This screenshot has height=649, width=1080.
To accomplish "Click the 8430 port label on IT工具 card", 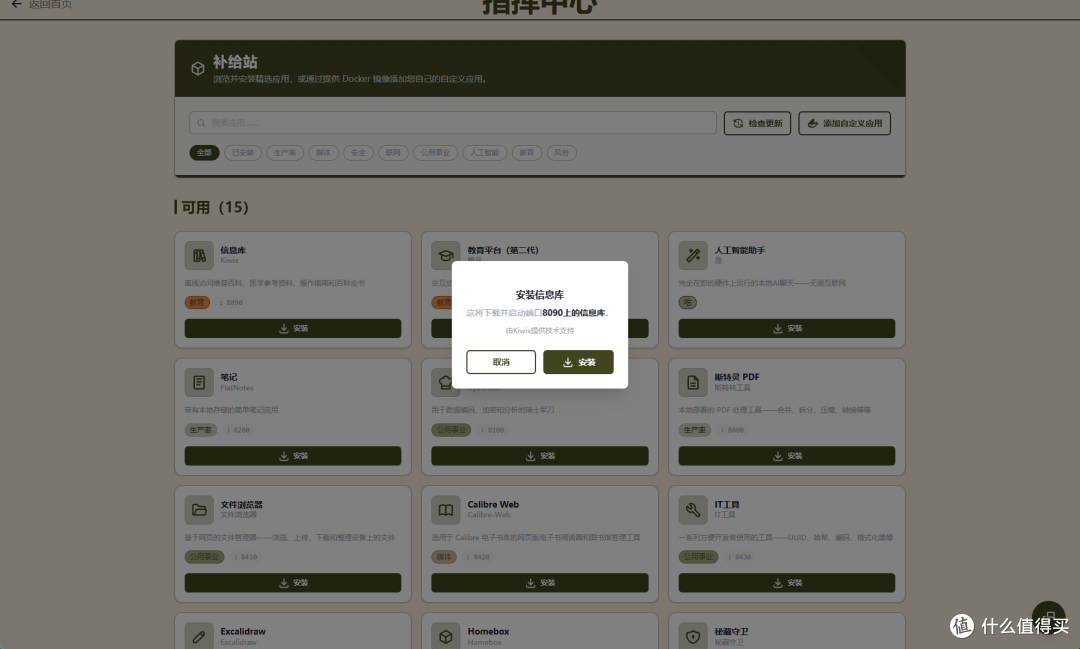I will [x=740, y=557].
